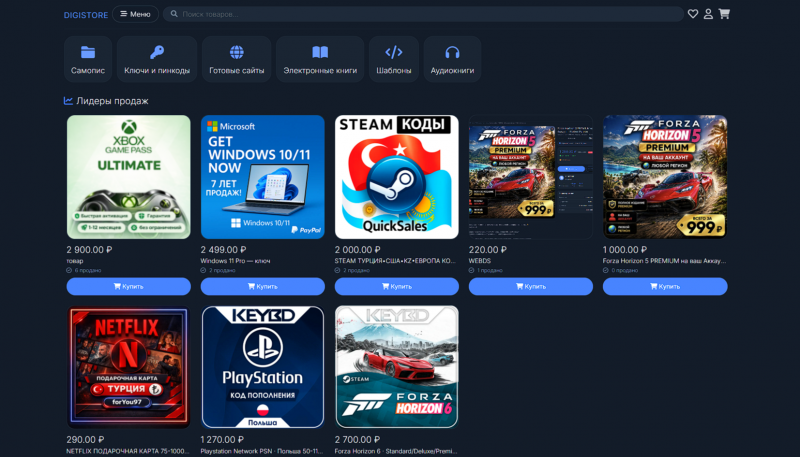Image resolution: width=800 pixels, height=457 pixels.
Task: Focus the Поиск товаров search field
Action: (x=423, y=14)
